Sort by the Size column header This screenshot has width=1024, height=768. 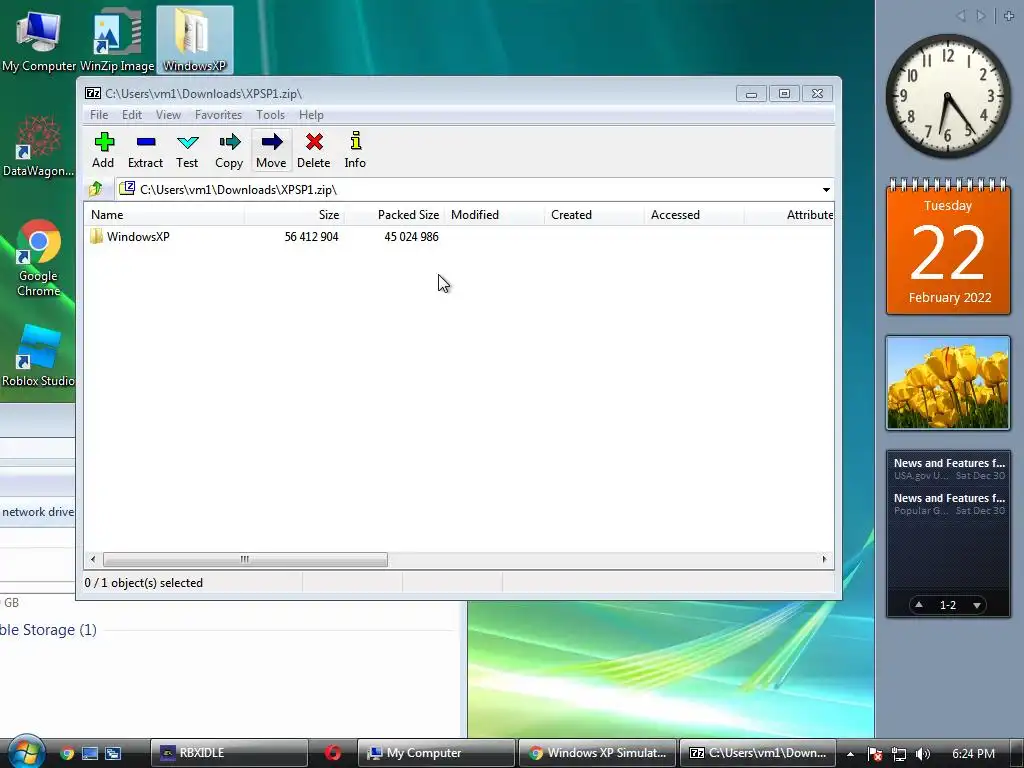295,215
